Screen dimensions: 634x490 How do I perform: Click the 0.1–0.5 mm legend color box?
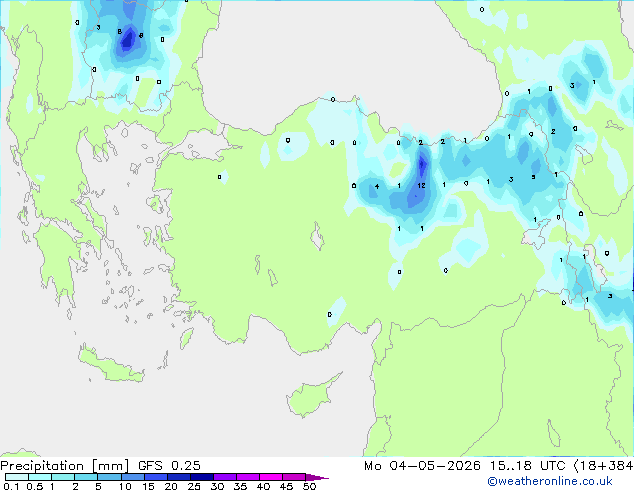coord(17,477)
